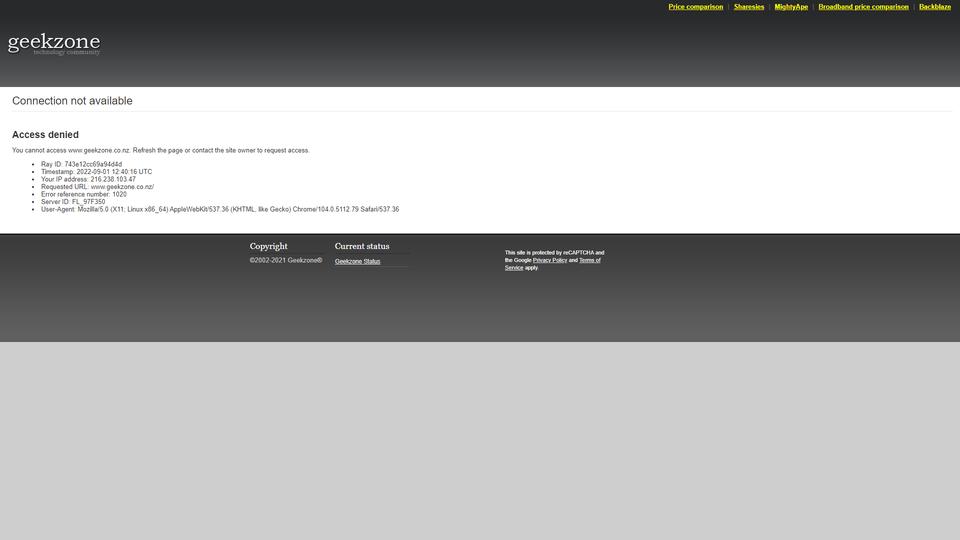Open the Backblaze link
The image size is (960, 540).
tap(934, 7)
